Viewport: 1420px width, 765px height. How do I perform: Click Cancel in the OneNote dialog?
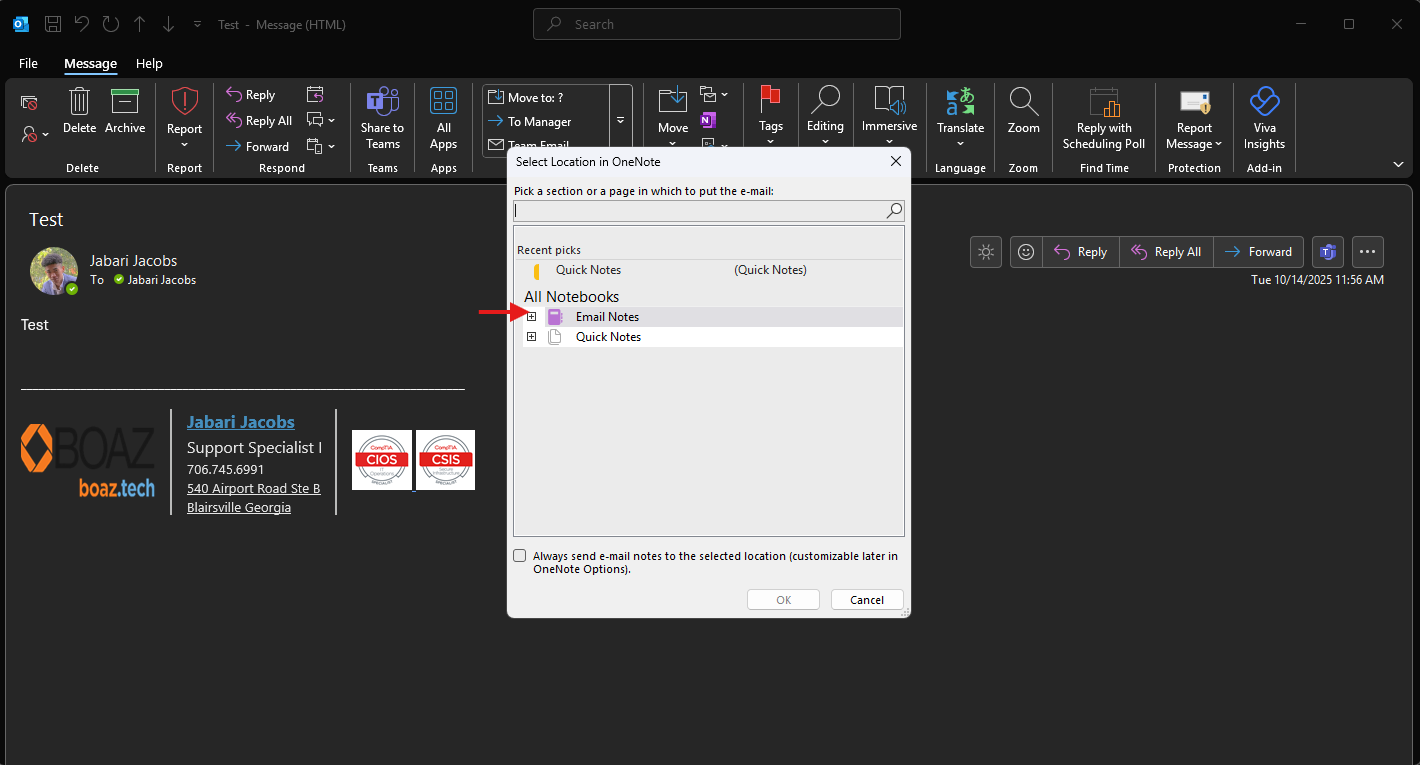[866, 600]
